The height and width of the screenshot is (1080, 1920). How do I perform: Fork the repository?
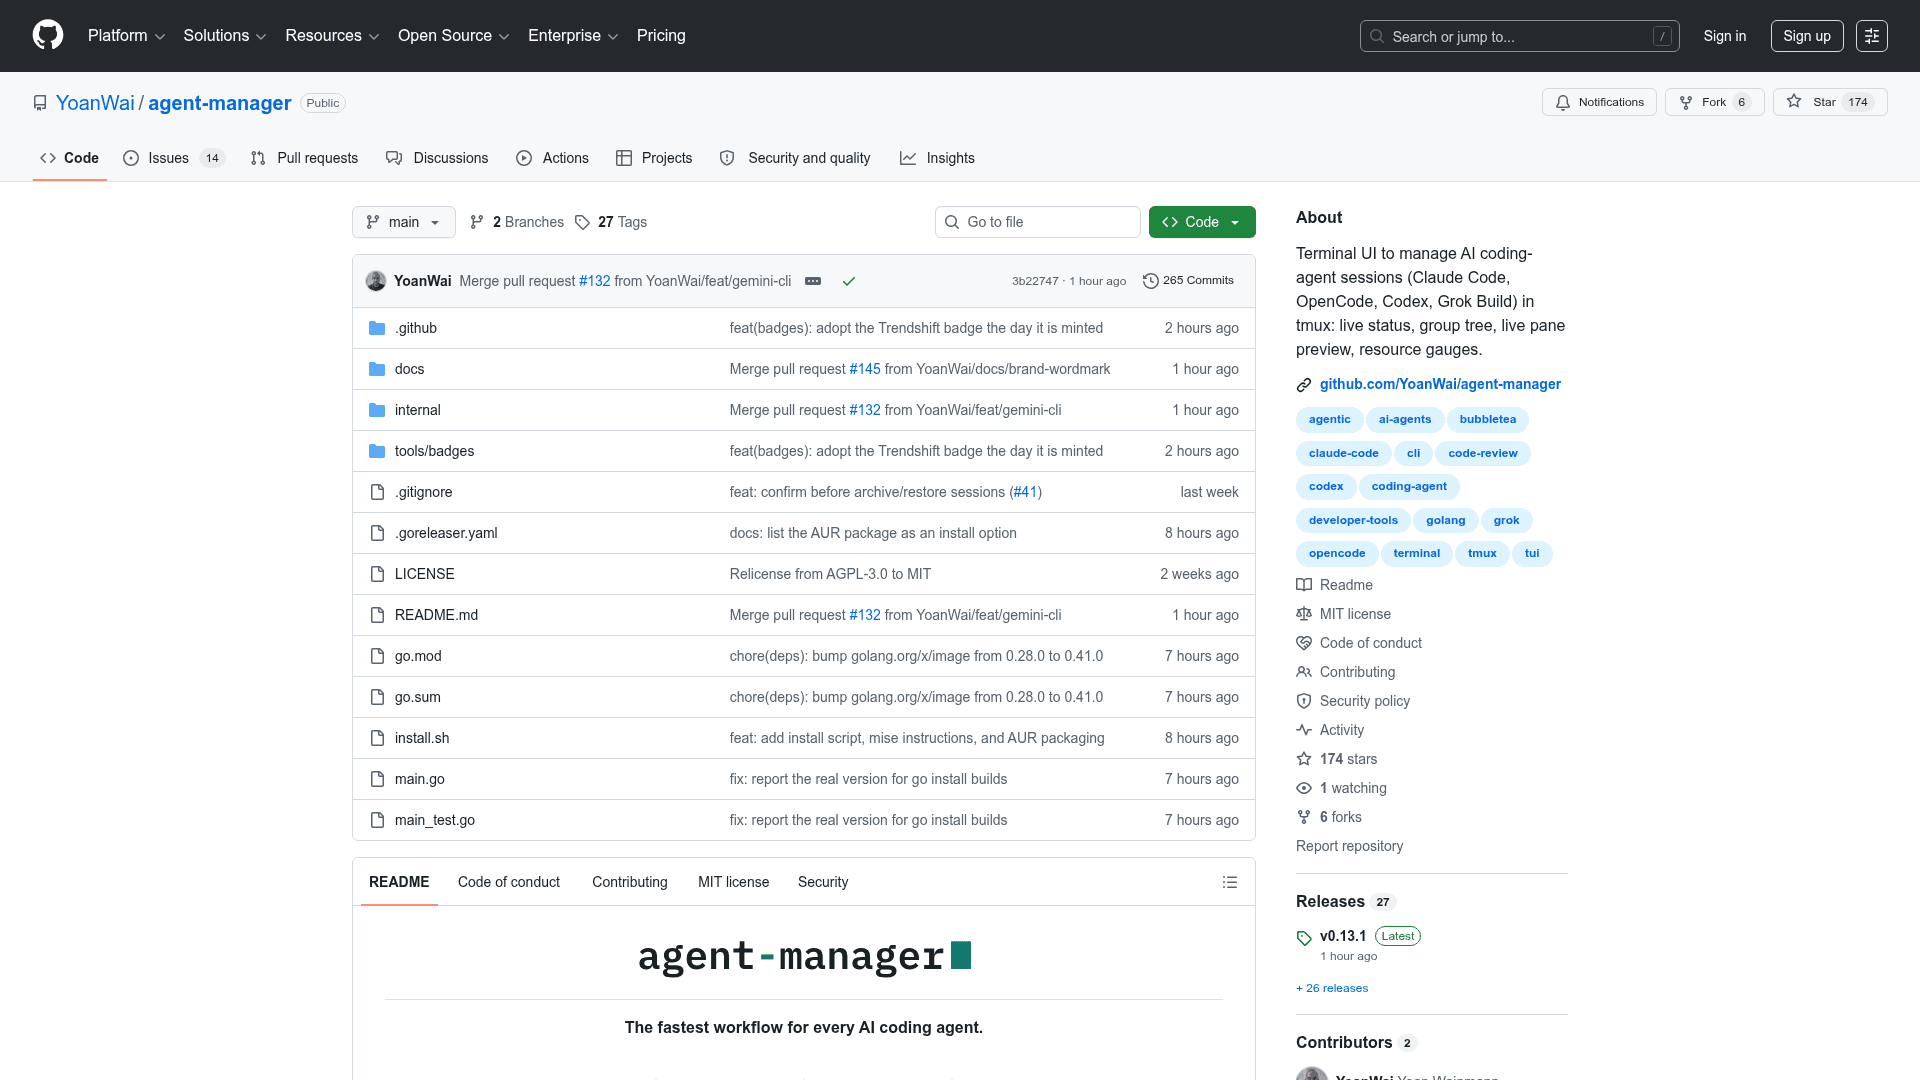[1715, 102]
